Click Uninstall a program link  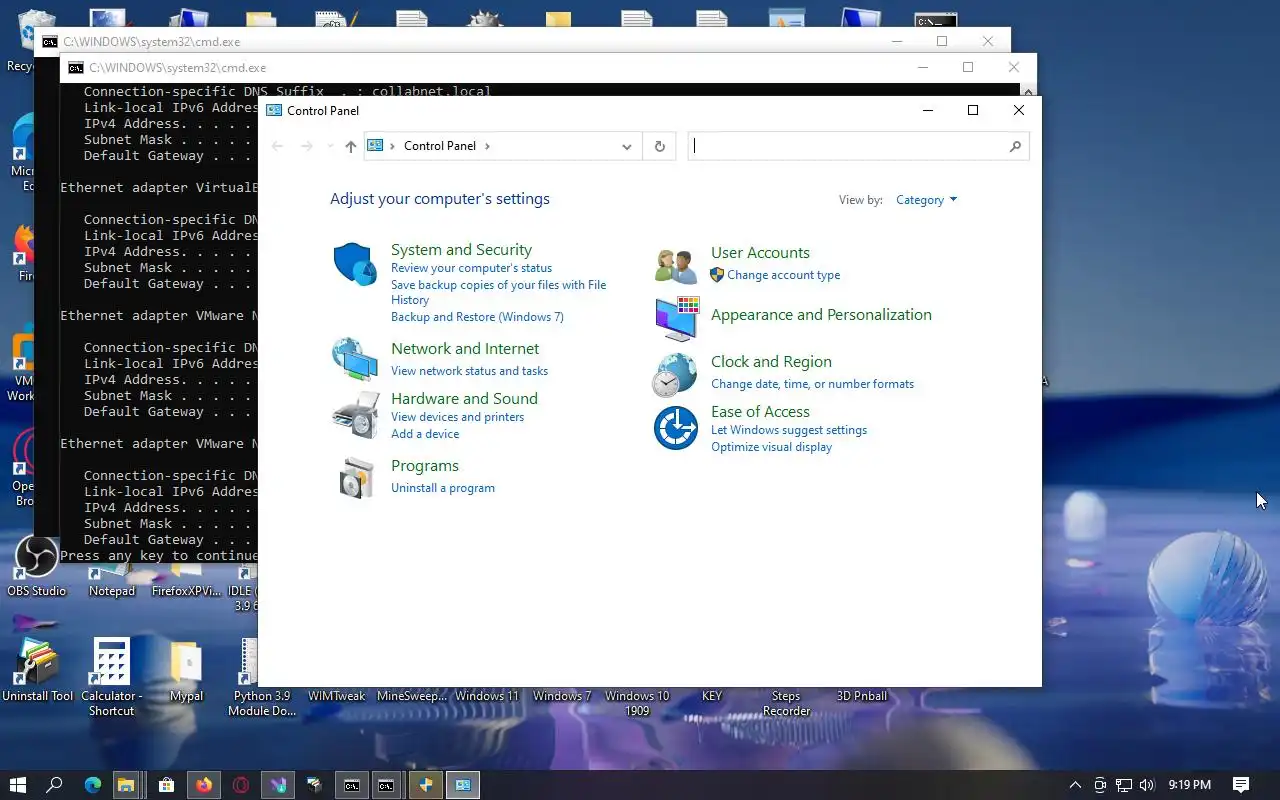[x=443, y=488]
